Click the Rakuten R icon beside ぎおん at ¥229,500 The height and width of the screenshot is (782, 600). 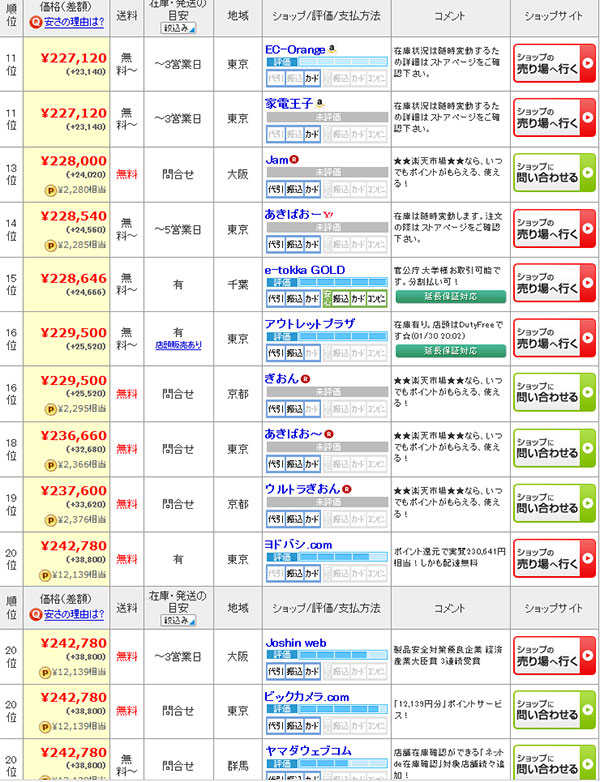coord(306,380)
